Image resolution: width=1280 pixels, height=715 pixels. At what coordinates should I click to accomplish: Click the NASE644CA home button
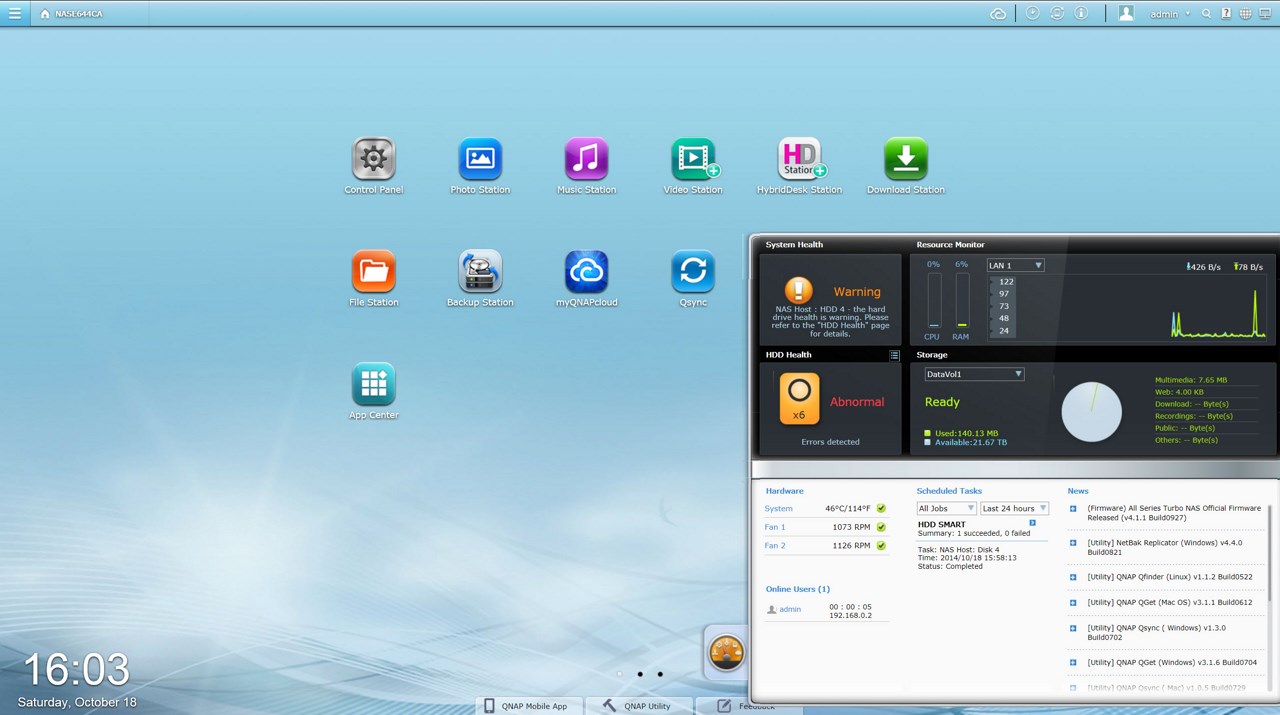click(71, 14)
